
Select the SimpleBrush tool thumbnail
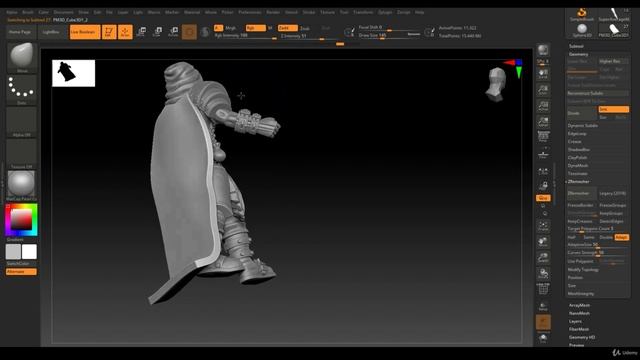pyautogui.click(x=582, y=15)
